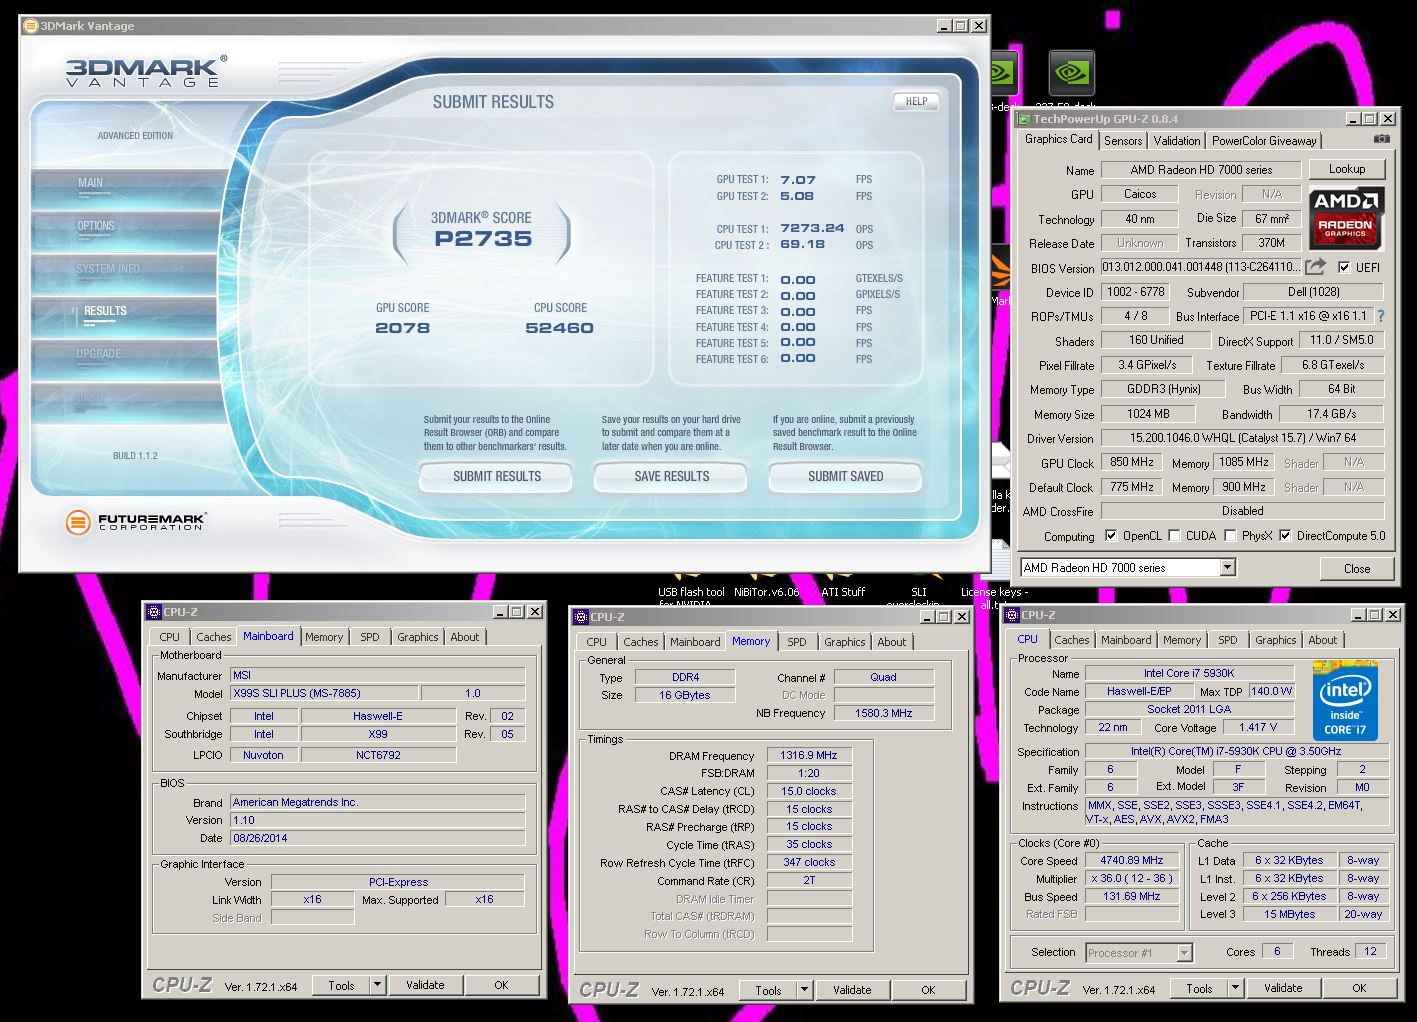Open the PowerColor Giveaway tab
Viewport: 1417px width, 1022px height.
tap(1264, 141)
